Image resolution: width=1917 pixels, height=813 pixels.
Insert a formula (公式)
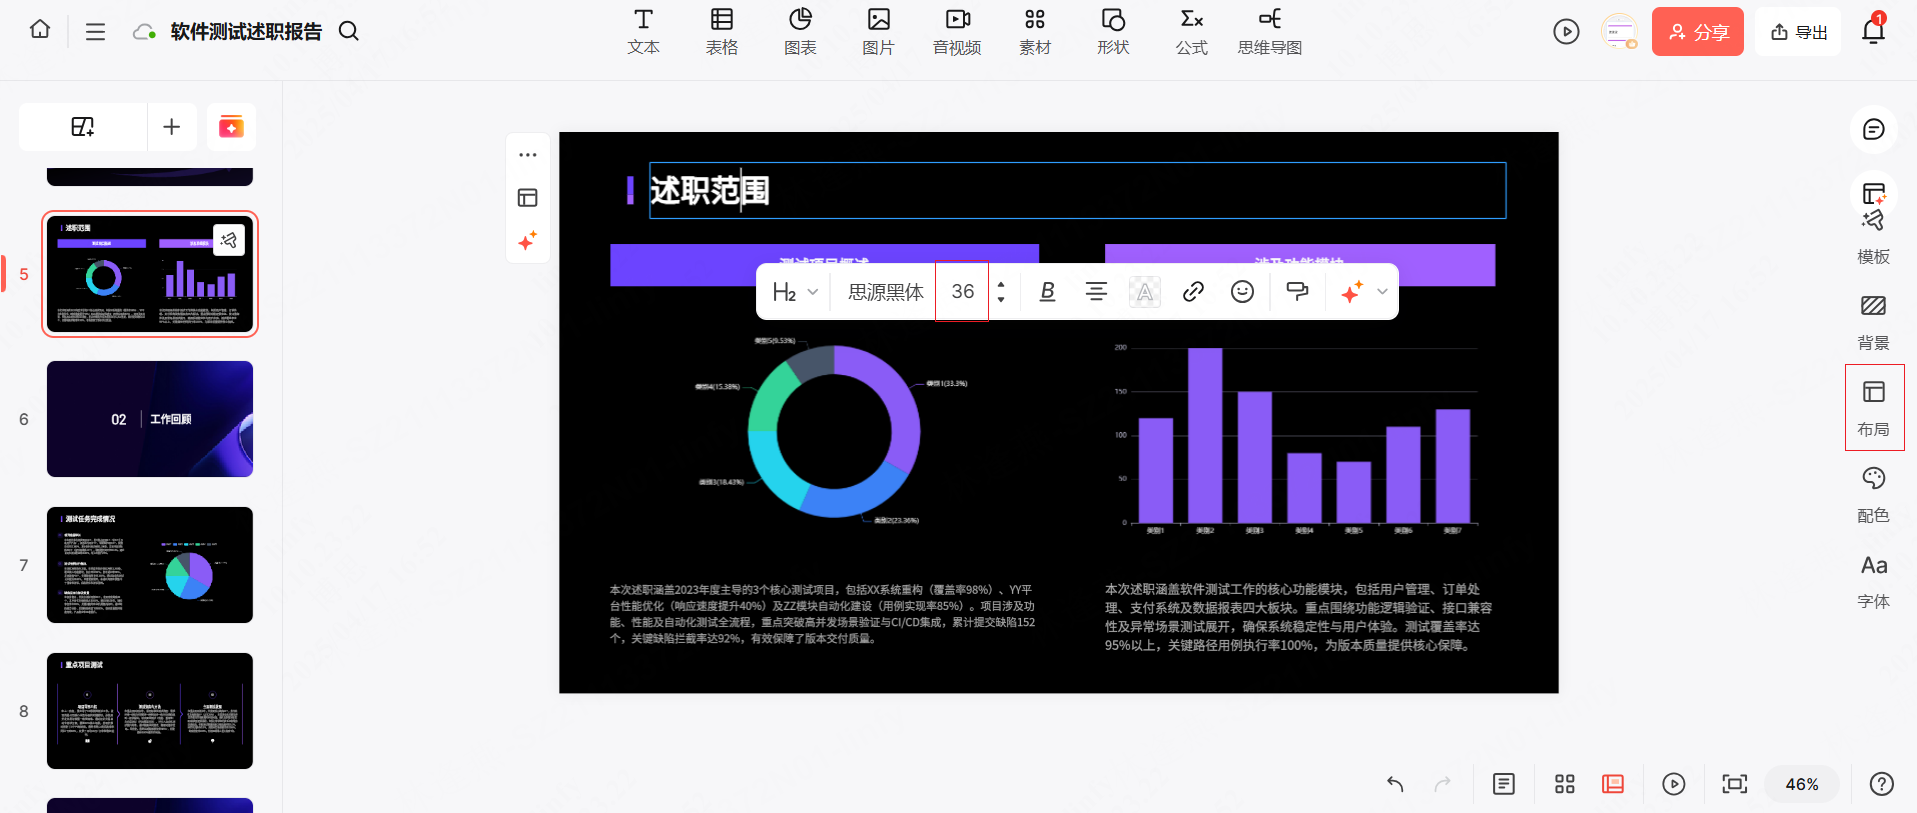1191,32
